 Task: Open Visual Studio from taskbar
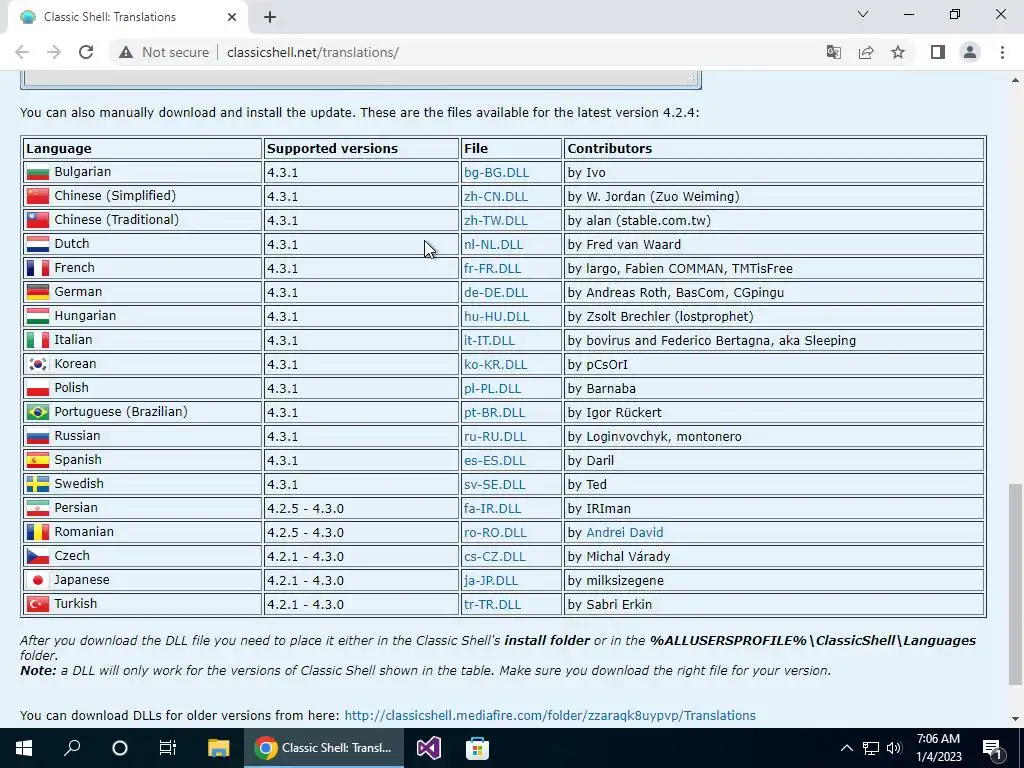(x=429, y=748)
